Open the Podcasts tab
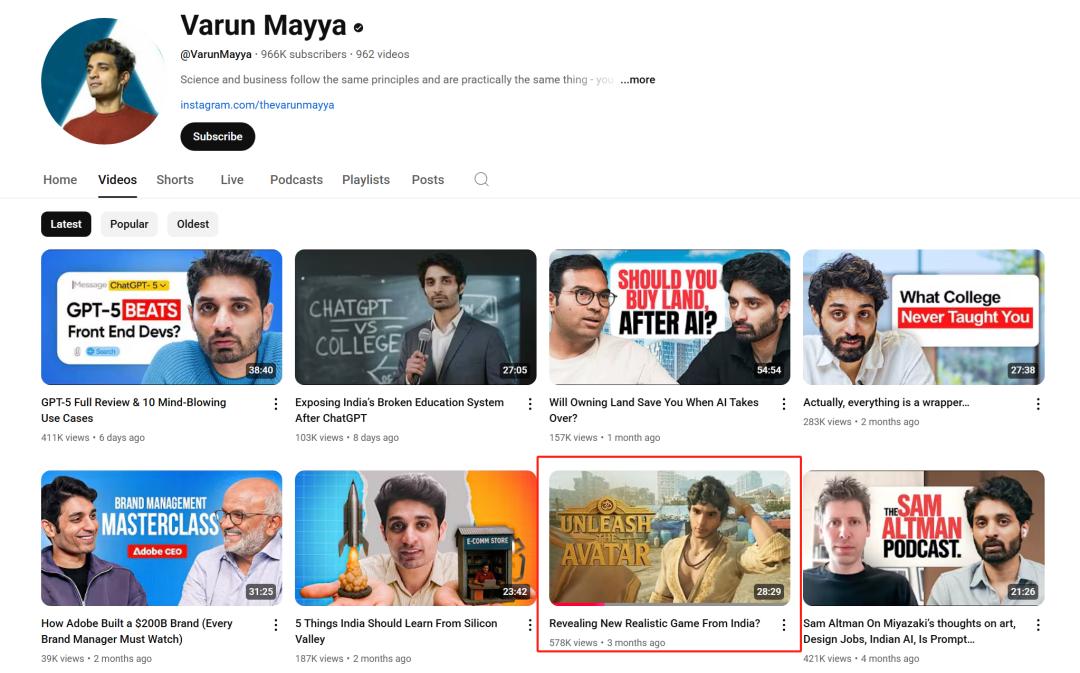Image resolution: width=1080 pixels, height=673 pixels. click(x=296, y=180)
